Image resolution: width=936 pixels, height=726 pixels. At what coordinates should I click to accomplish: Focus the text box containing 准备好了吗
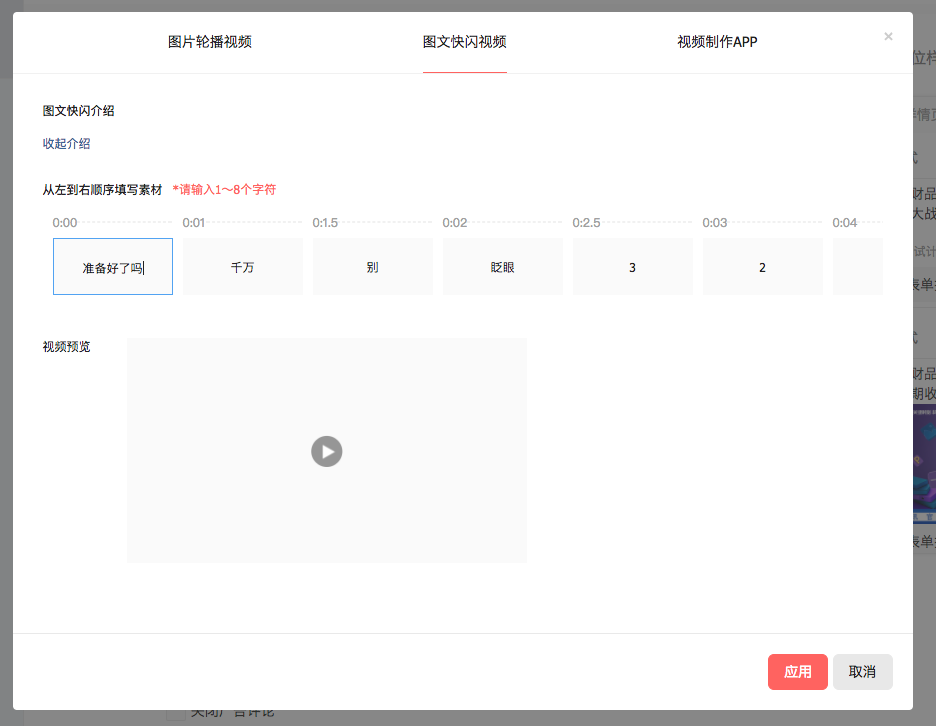(112, 267)
